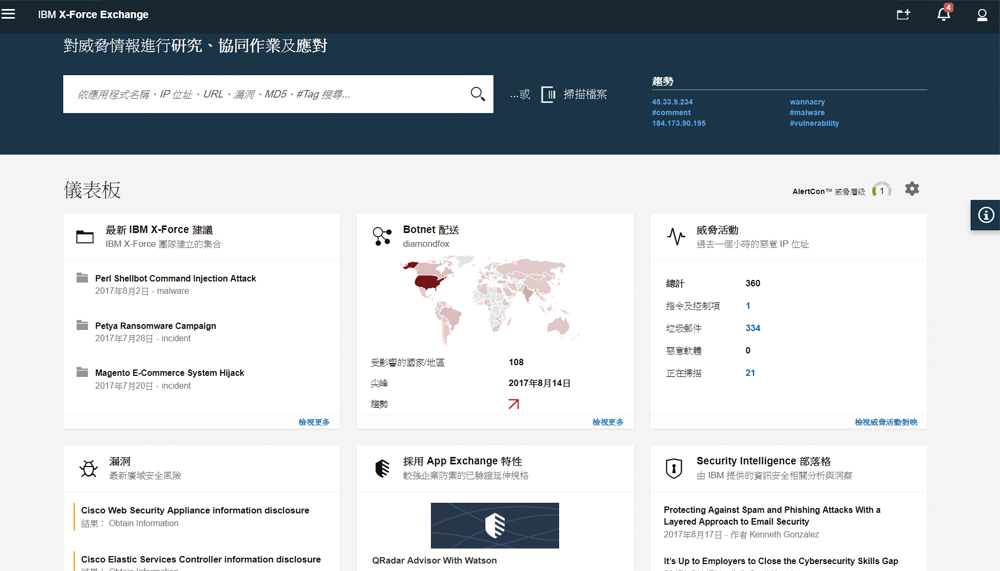1000x571 pixels.
Task: Click total count 360
Action: click(753, 283)
